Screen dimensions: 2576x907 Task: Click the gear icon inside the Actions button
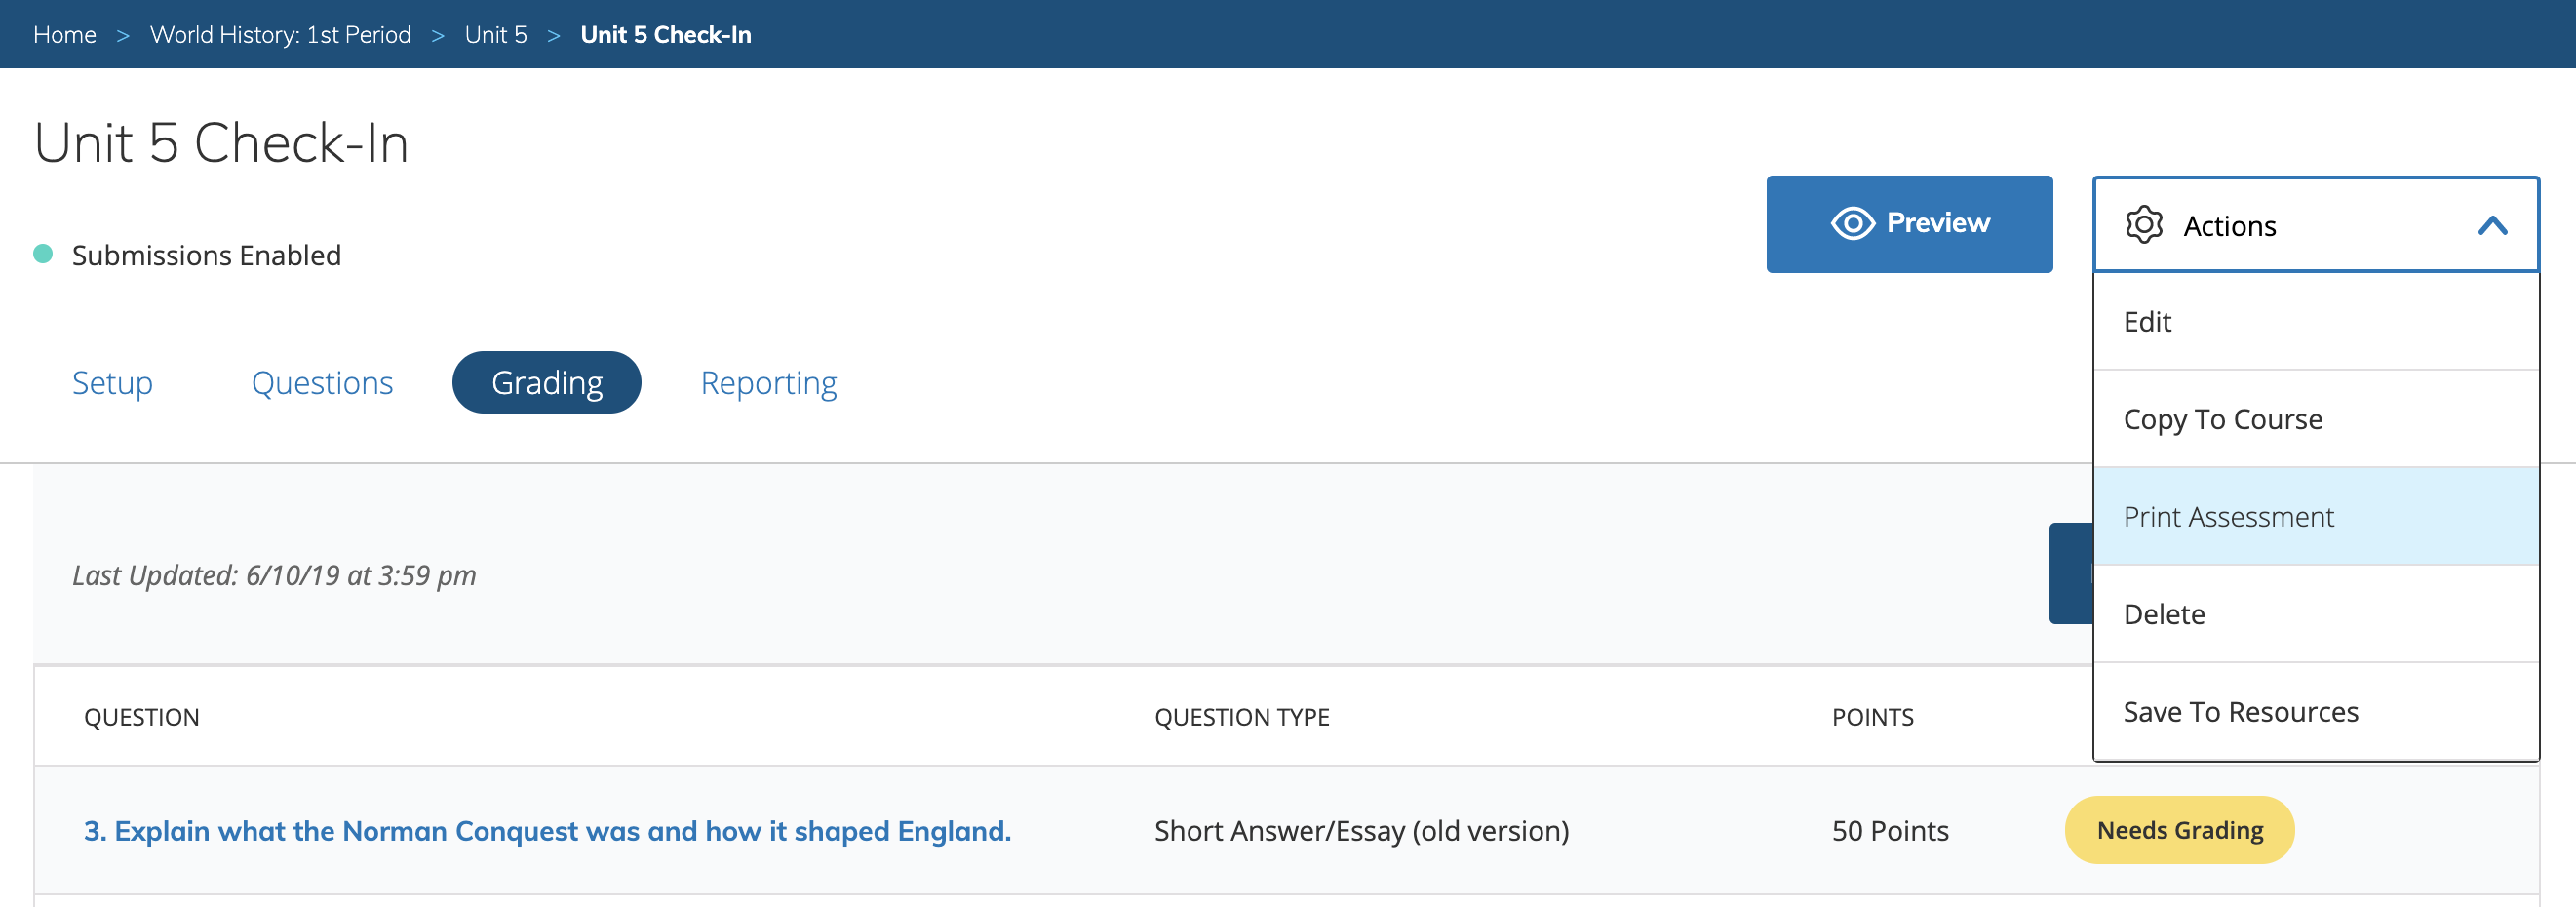(2144, 225)
